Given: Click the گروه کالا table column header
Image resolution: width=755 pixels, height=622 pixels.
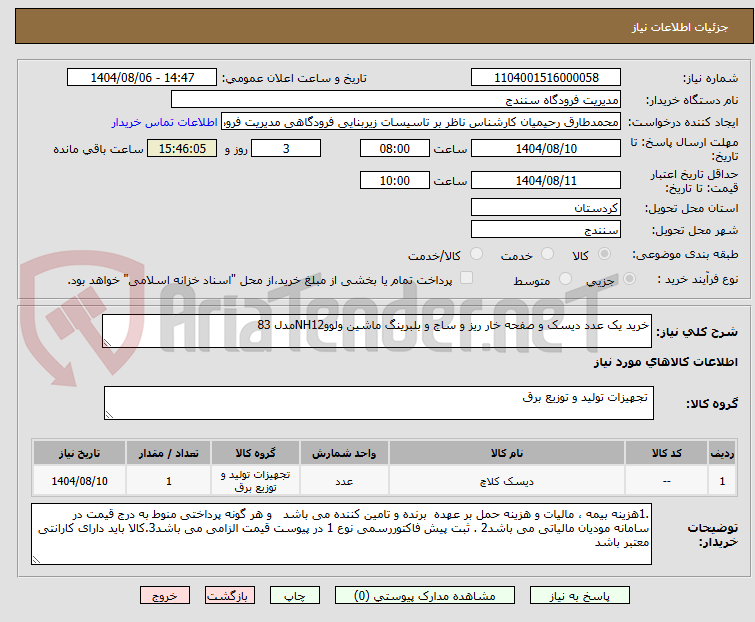Looking at the screenshot, I should pos(256,454).
